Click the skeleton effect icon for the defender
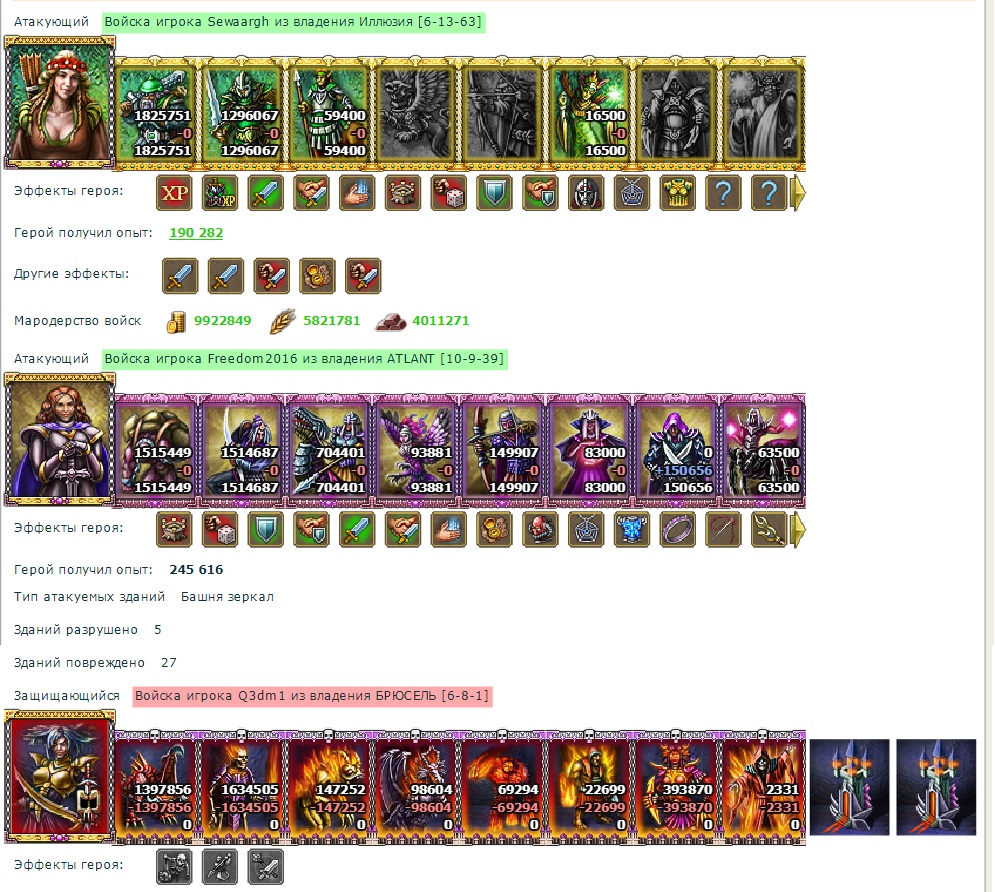Screen dimensions: 995x892 point(175,867)
